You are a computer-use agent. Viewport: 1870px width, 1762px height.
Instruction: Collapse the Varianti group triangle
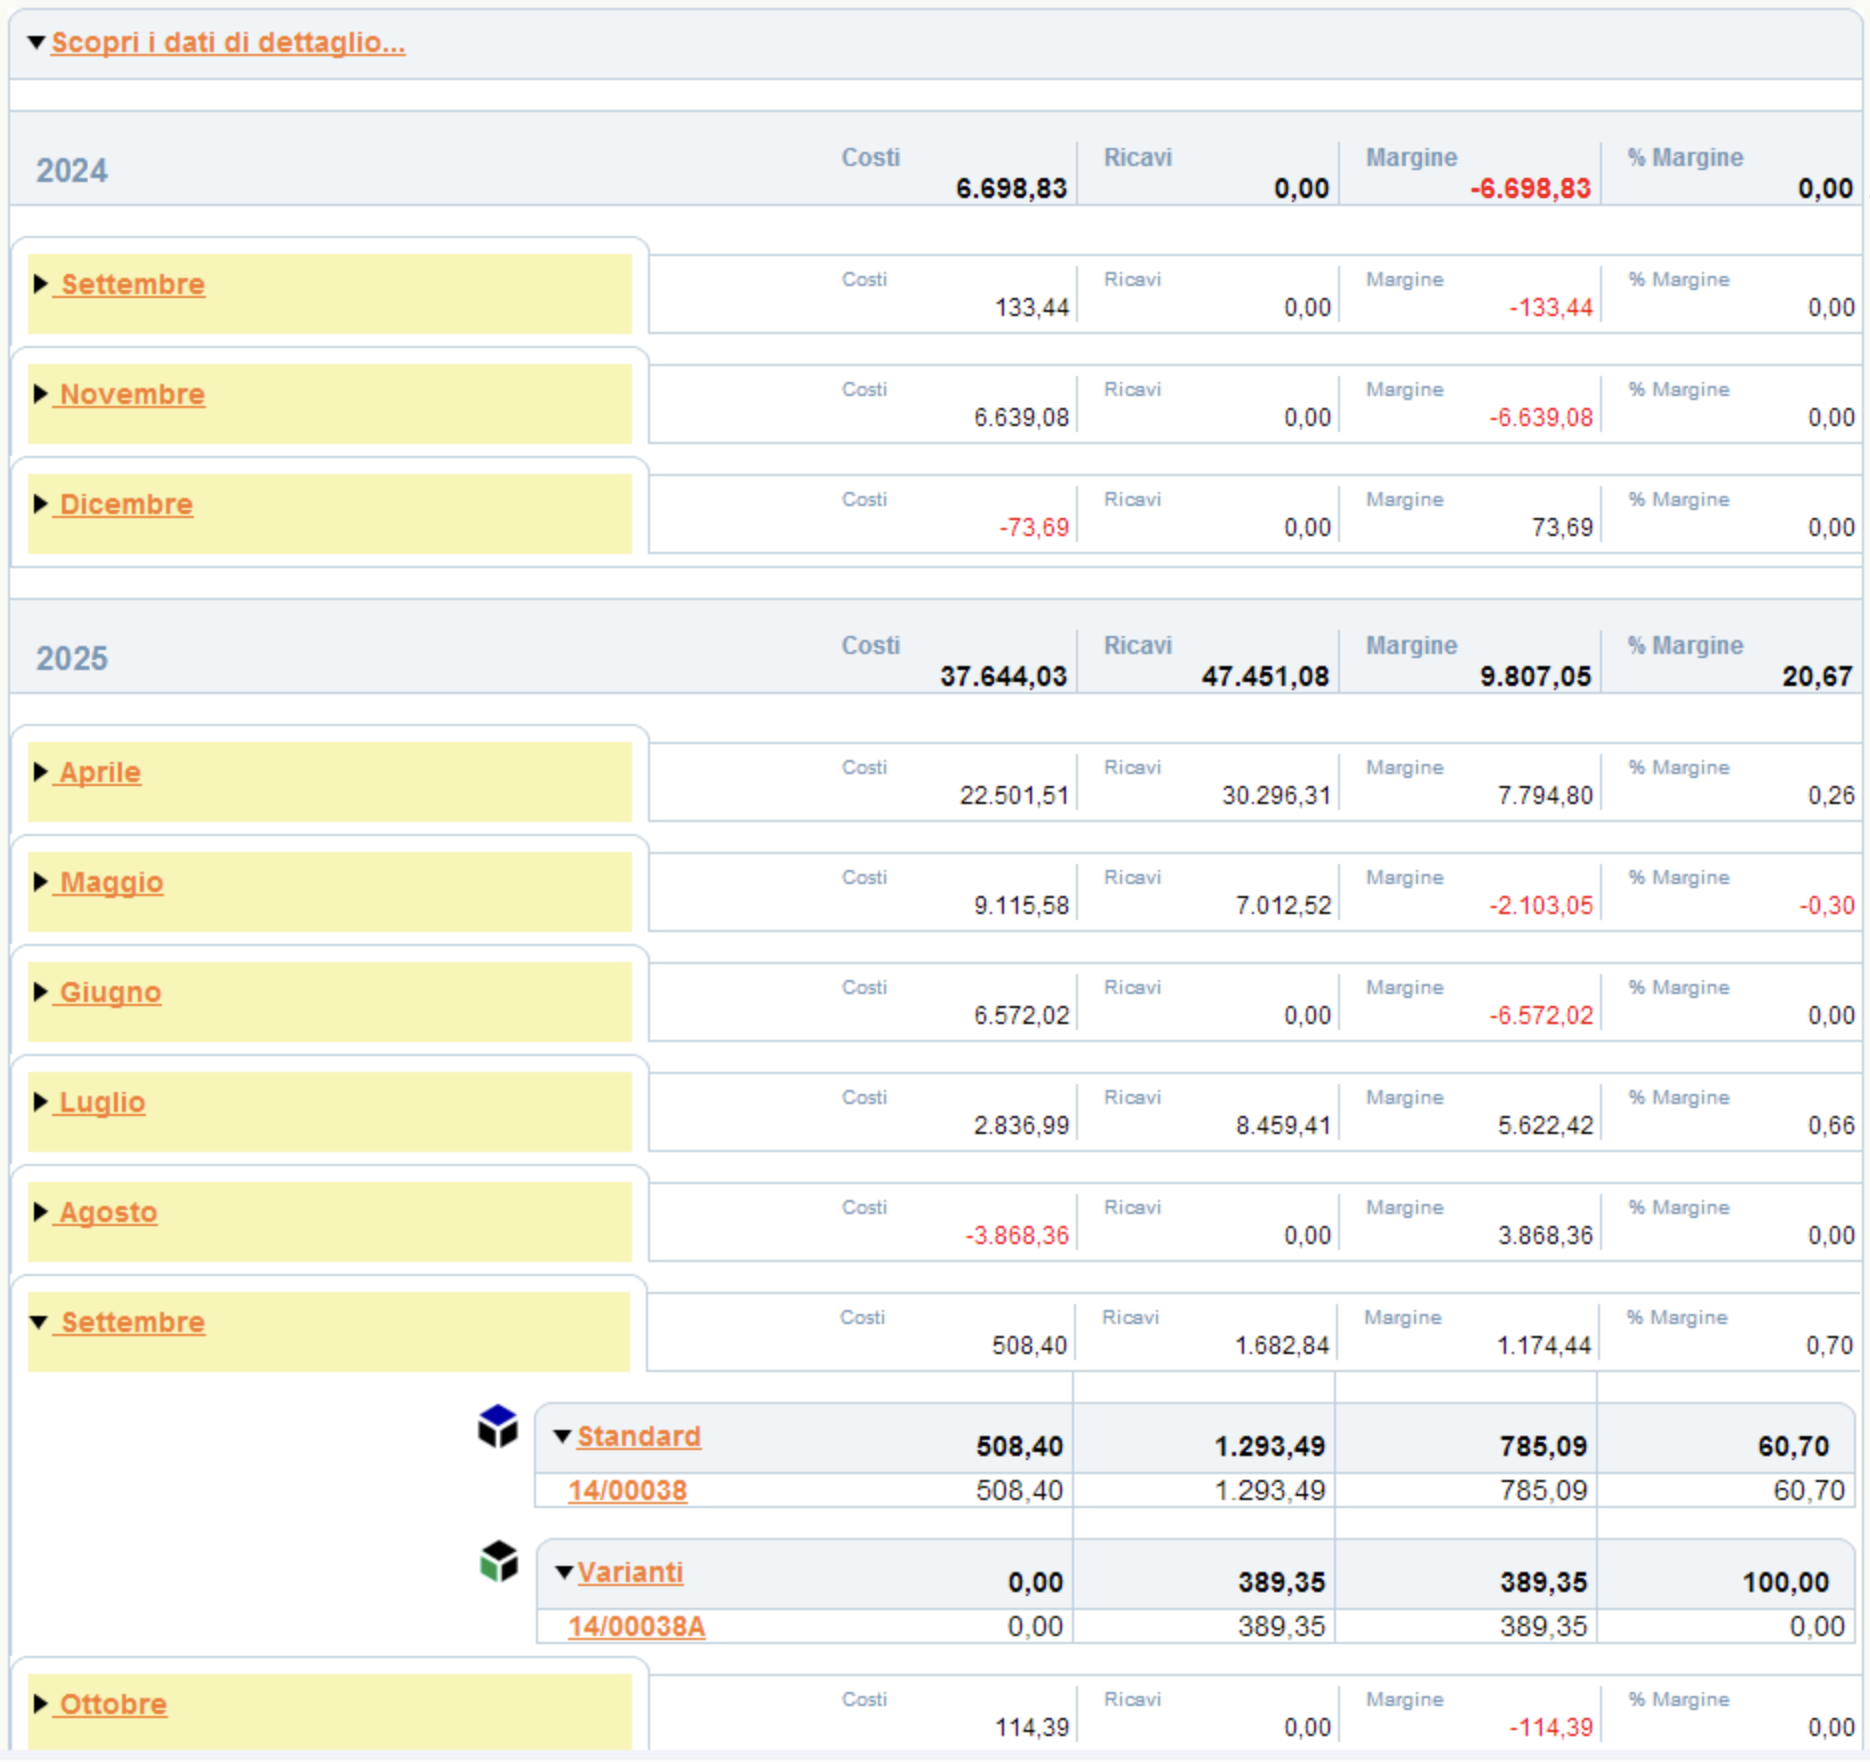point(564,1573)
